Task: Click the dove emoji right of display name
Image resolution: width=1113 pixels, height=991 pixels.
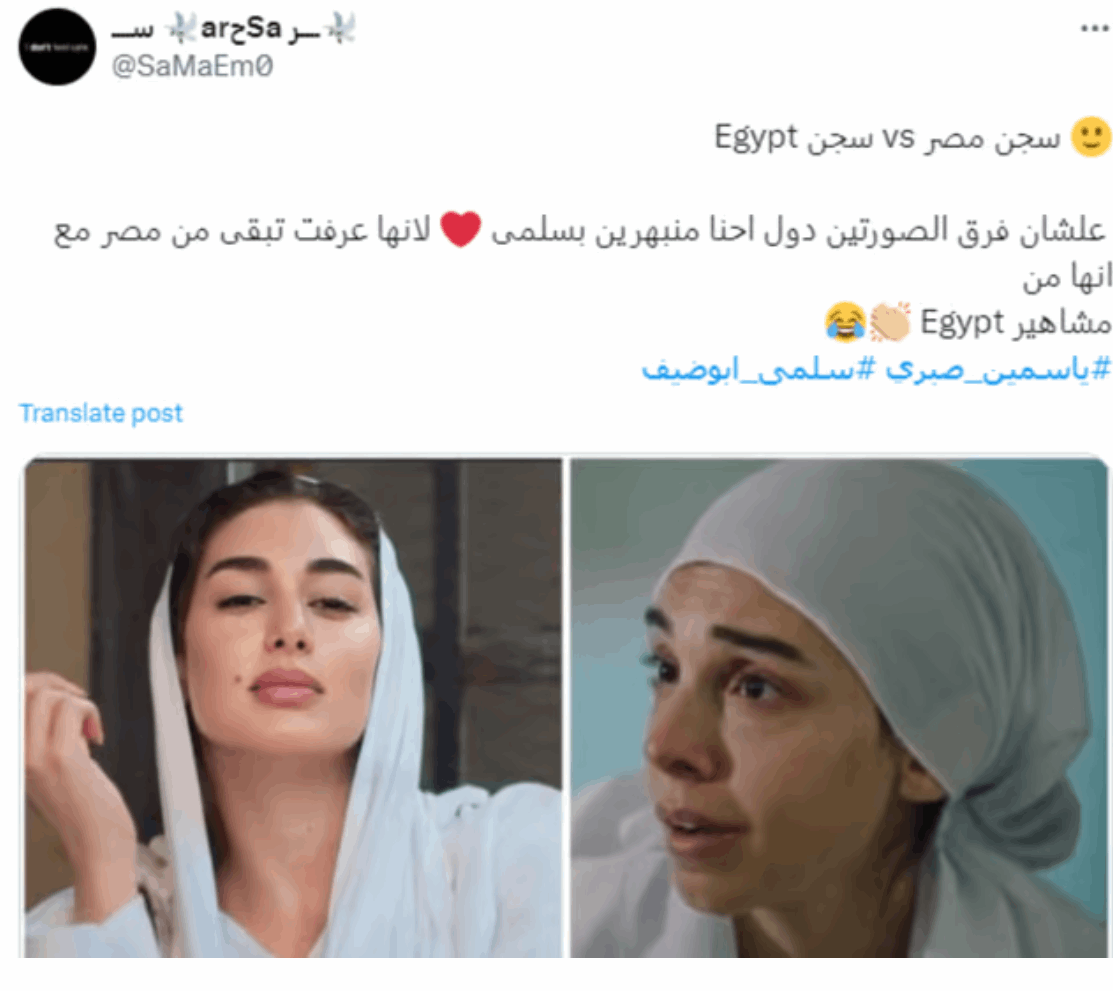Action: [339, 29]
